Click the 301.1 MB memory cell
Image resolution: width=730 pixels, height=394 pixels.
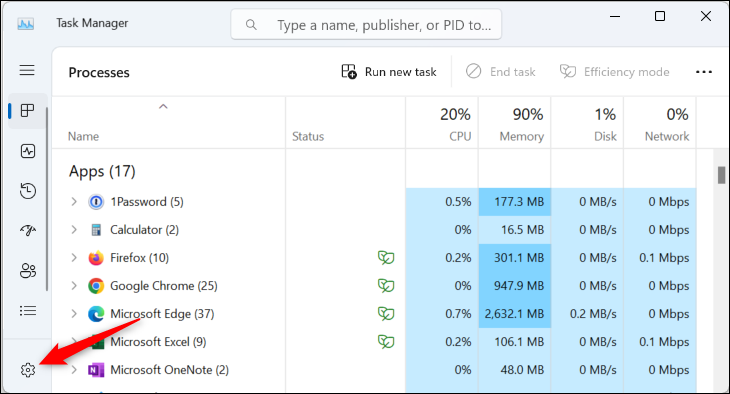click(514, 258)
